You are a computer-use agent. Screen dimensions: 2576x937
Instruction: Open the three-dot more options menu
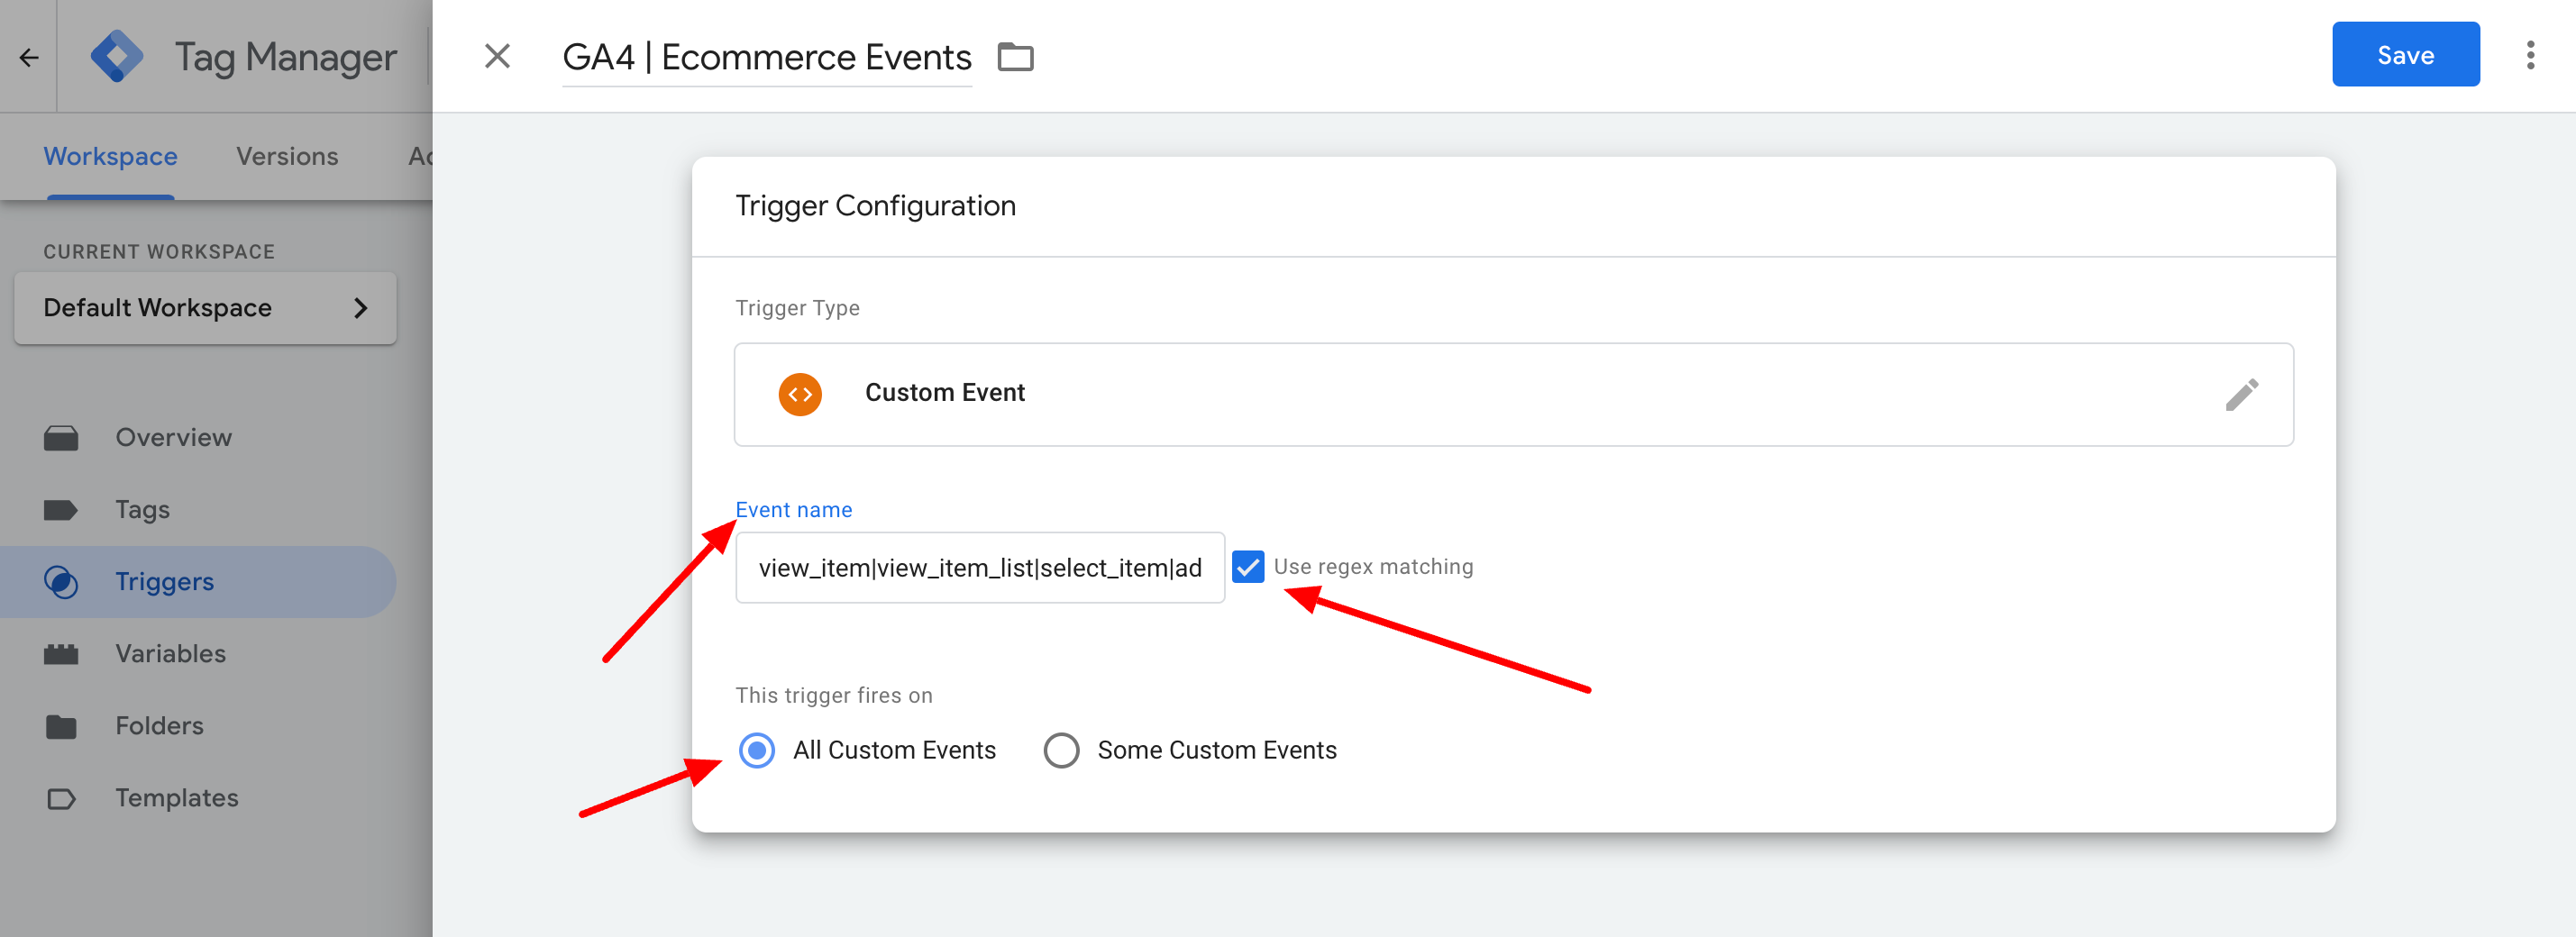tap(2530, 55)
